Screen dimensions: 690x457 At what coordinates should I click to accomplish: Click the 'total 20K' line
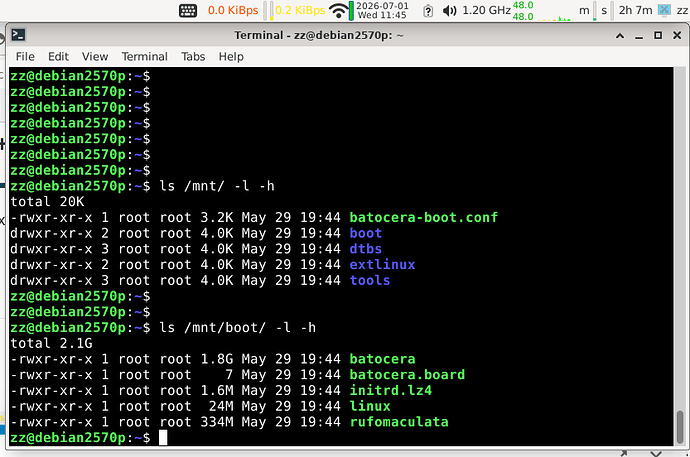(47, 202)
